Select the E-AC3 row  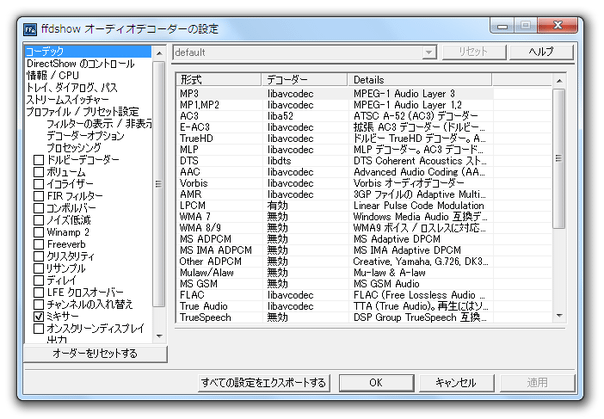pos(335,127)
